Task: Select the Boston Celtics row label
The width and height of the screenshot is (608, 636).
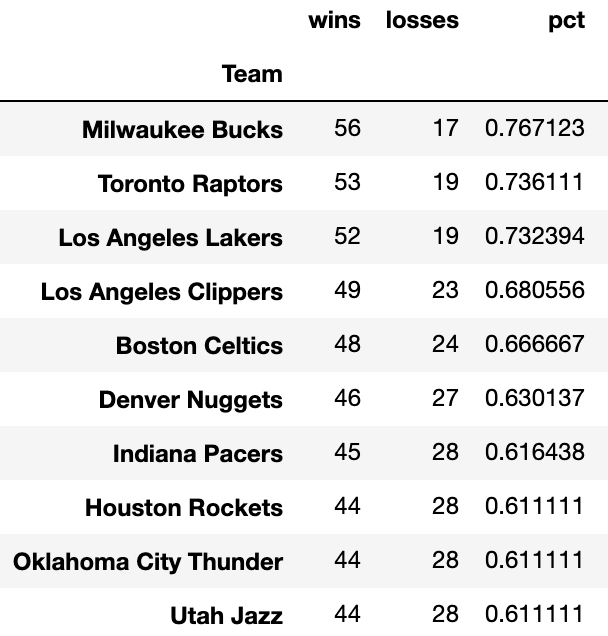Action: pos(199,346)
